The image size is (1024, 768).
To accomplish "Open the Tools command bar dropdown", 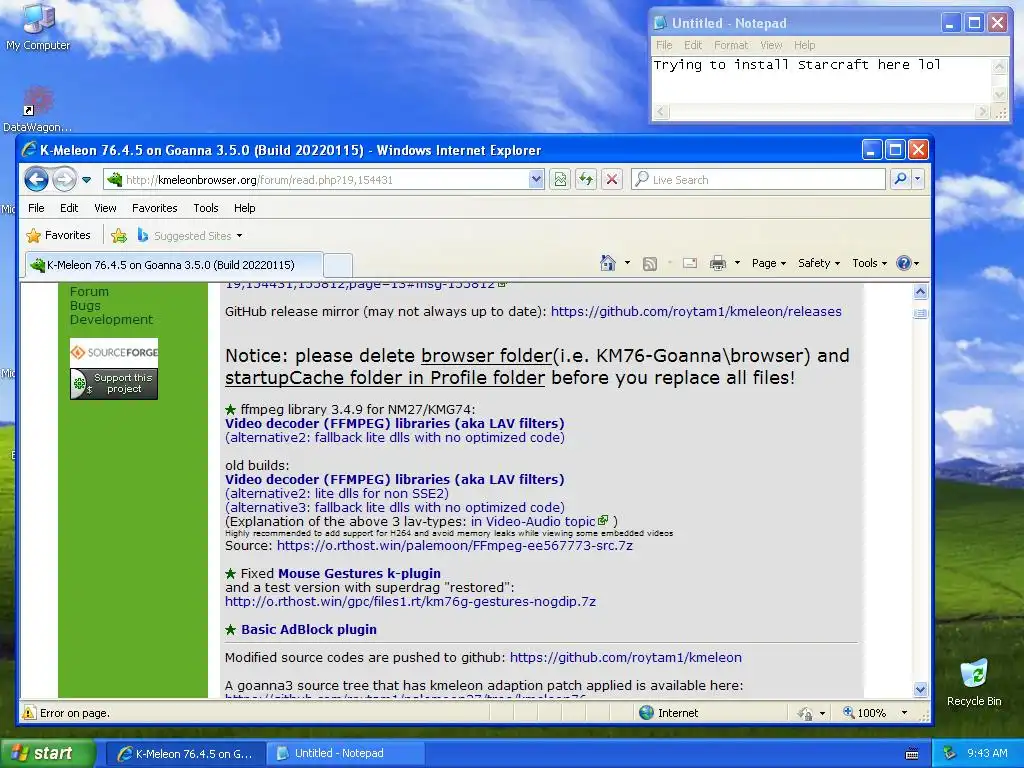I will coord(869,263).
